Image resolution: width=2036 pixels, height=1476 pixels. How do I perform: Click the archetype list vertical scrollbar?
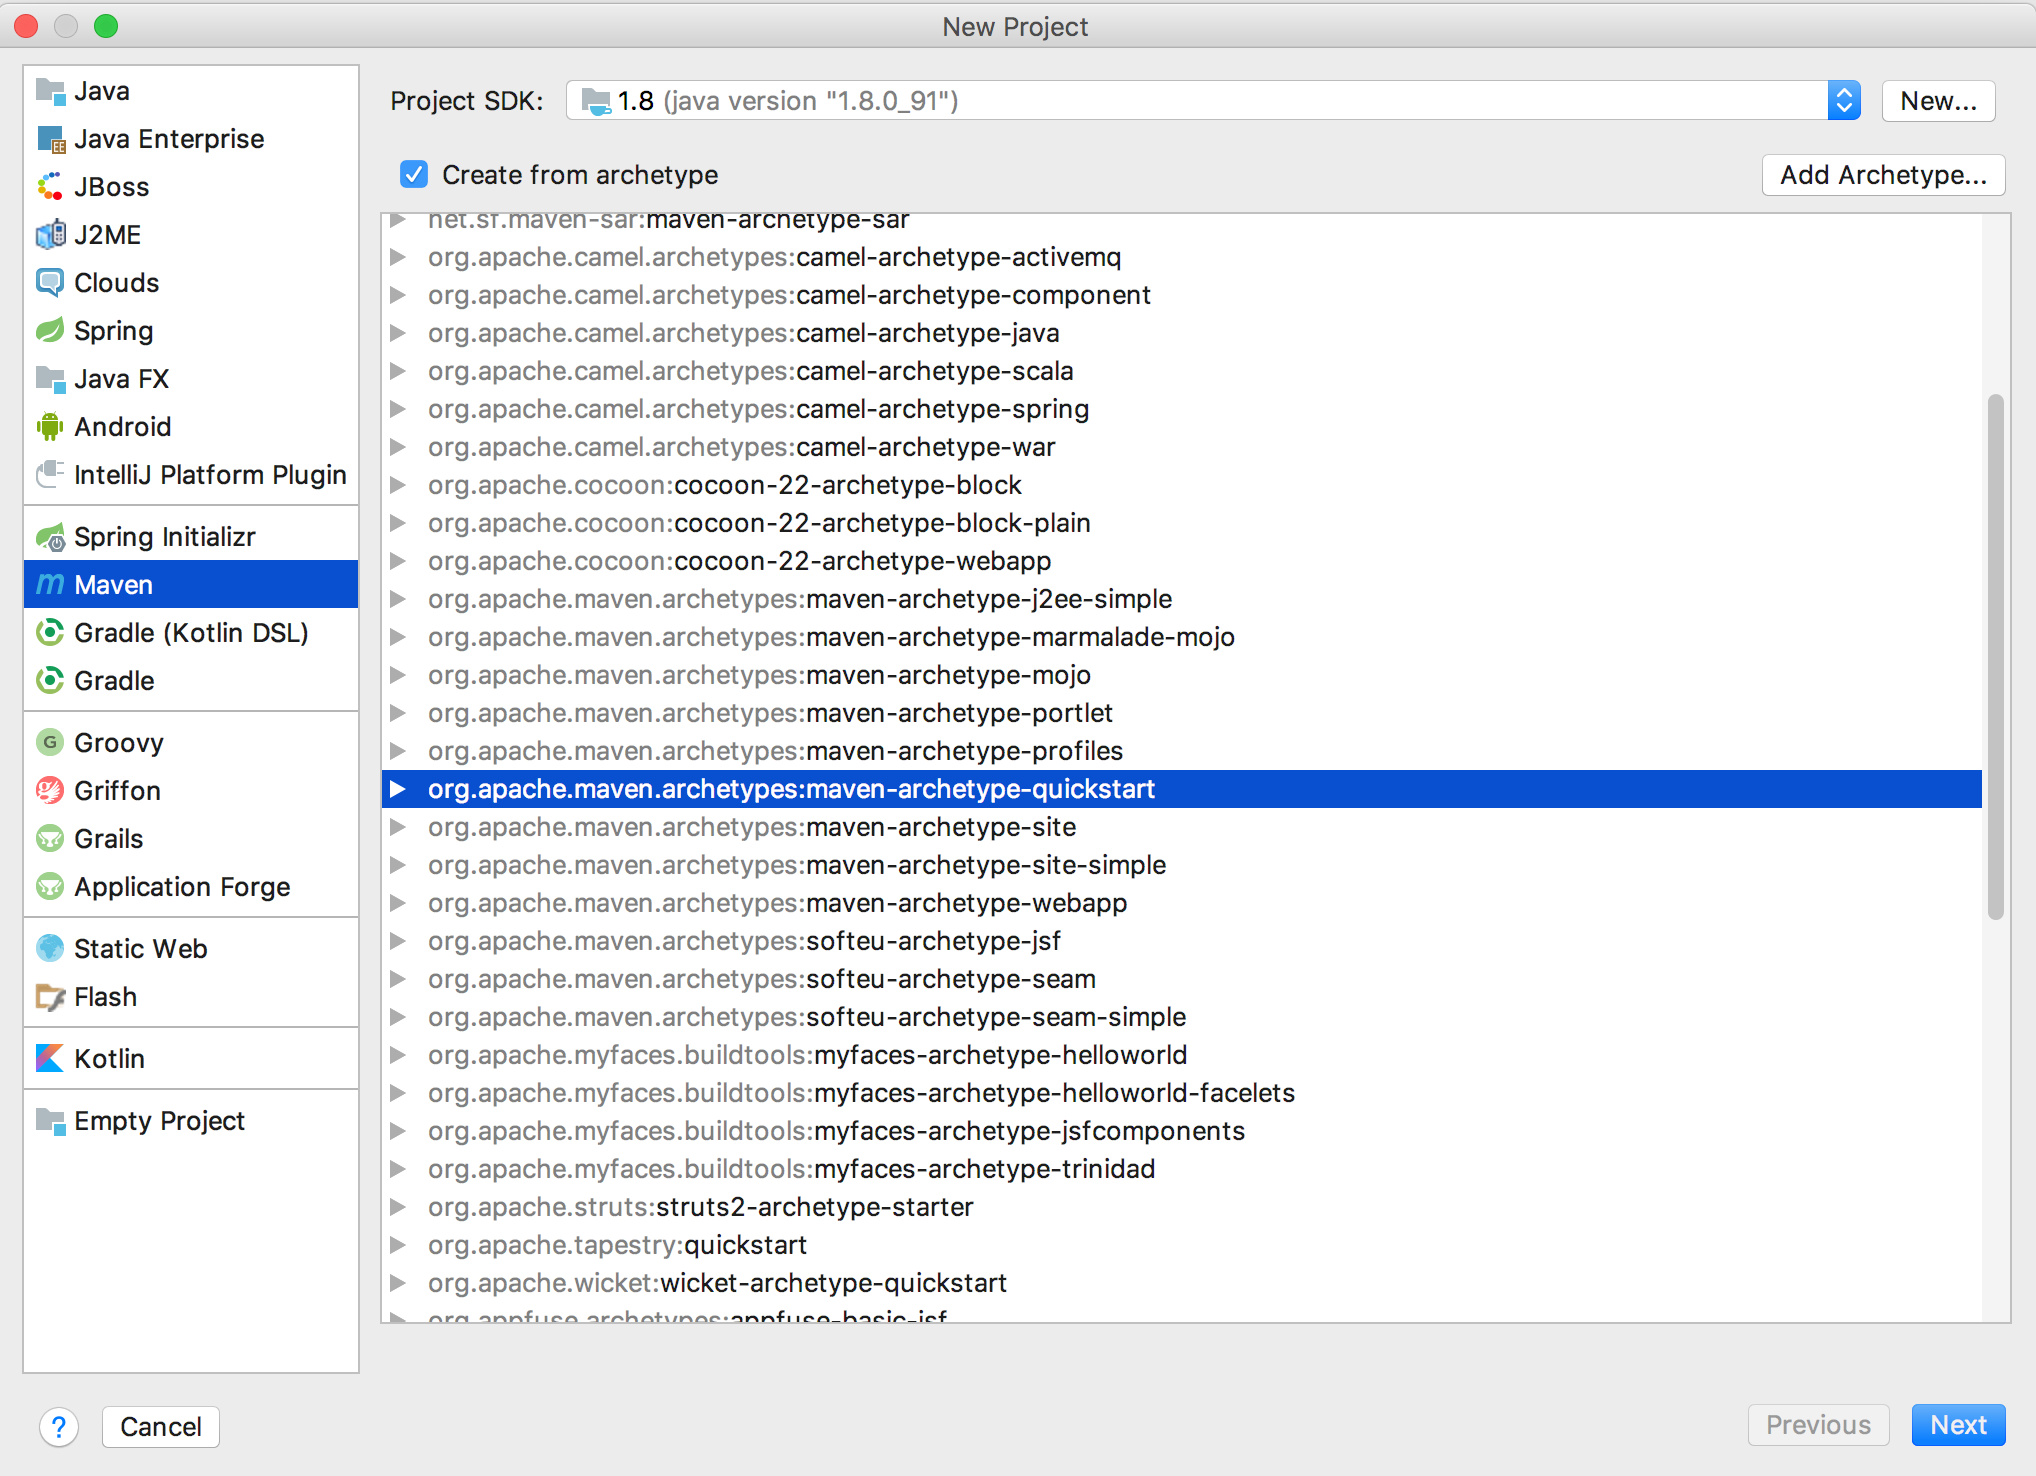click(x=1995, y=656)
